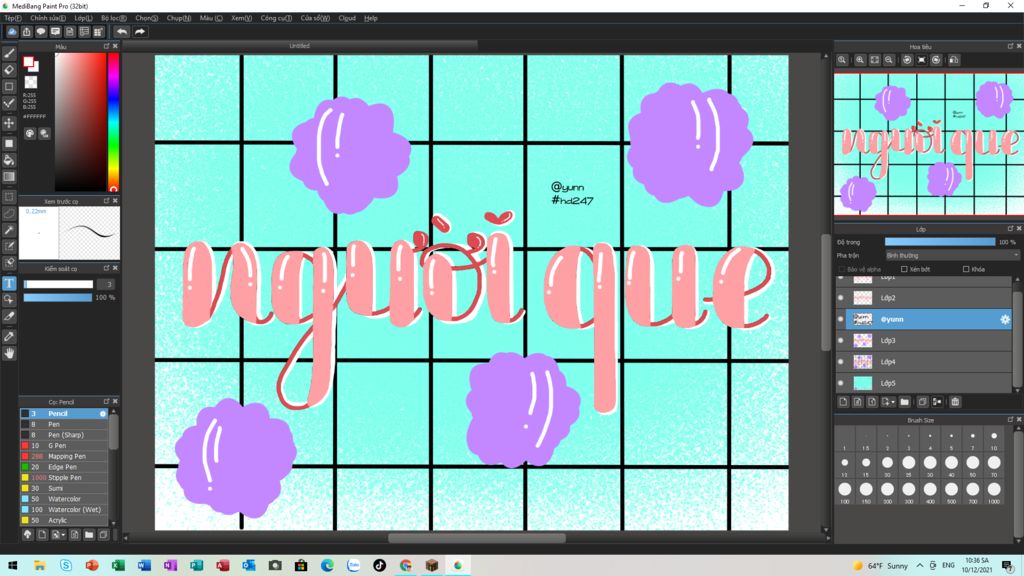Hide the Lớp2 layer visibility dot
This screenshot has width=1024, height=576.
tap(841, 298)
